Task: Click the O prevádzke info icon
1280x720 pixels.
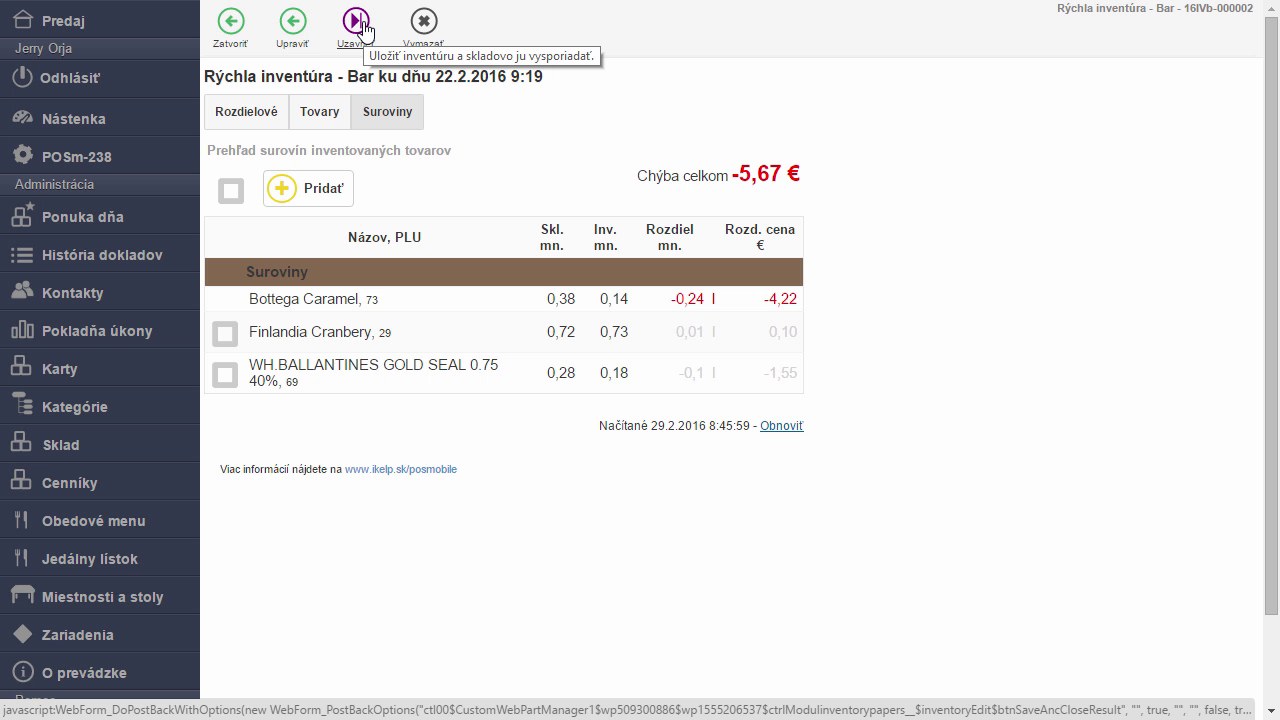Action: pos(22,671)
